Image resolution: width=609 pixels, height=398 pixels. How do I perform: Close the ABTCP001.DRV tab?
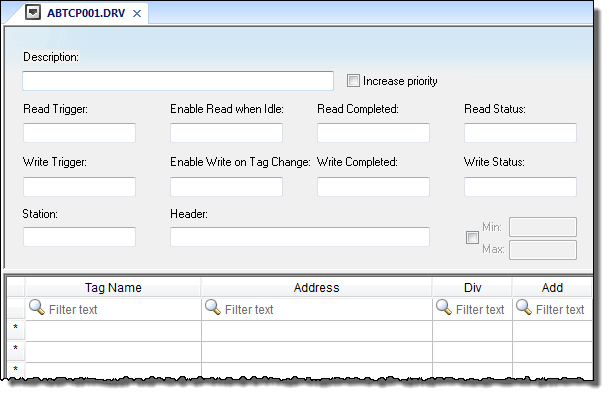click(x=137, y=14)
